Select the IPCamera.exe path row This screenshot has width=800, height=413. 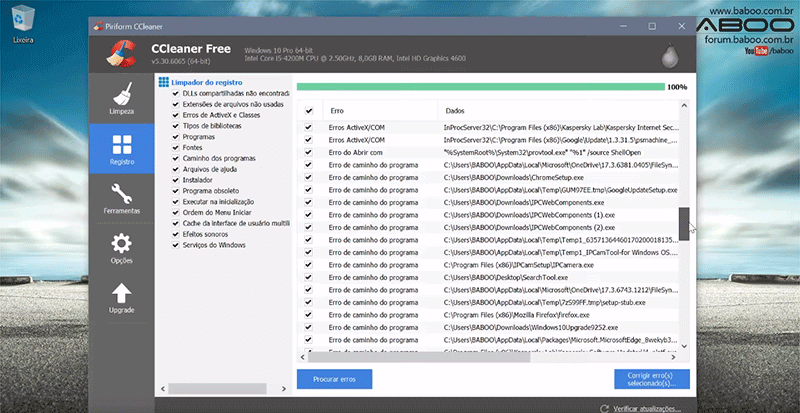click(488, 265)
